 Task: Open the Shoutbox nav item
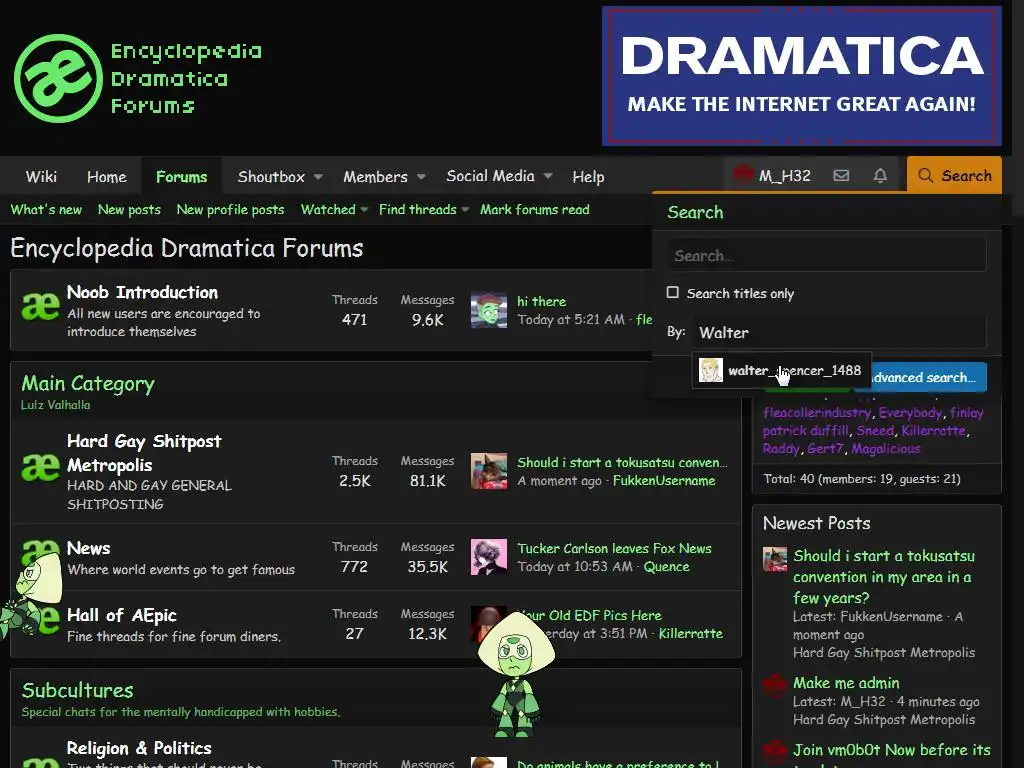[x=271, y=176]
